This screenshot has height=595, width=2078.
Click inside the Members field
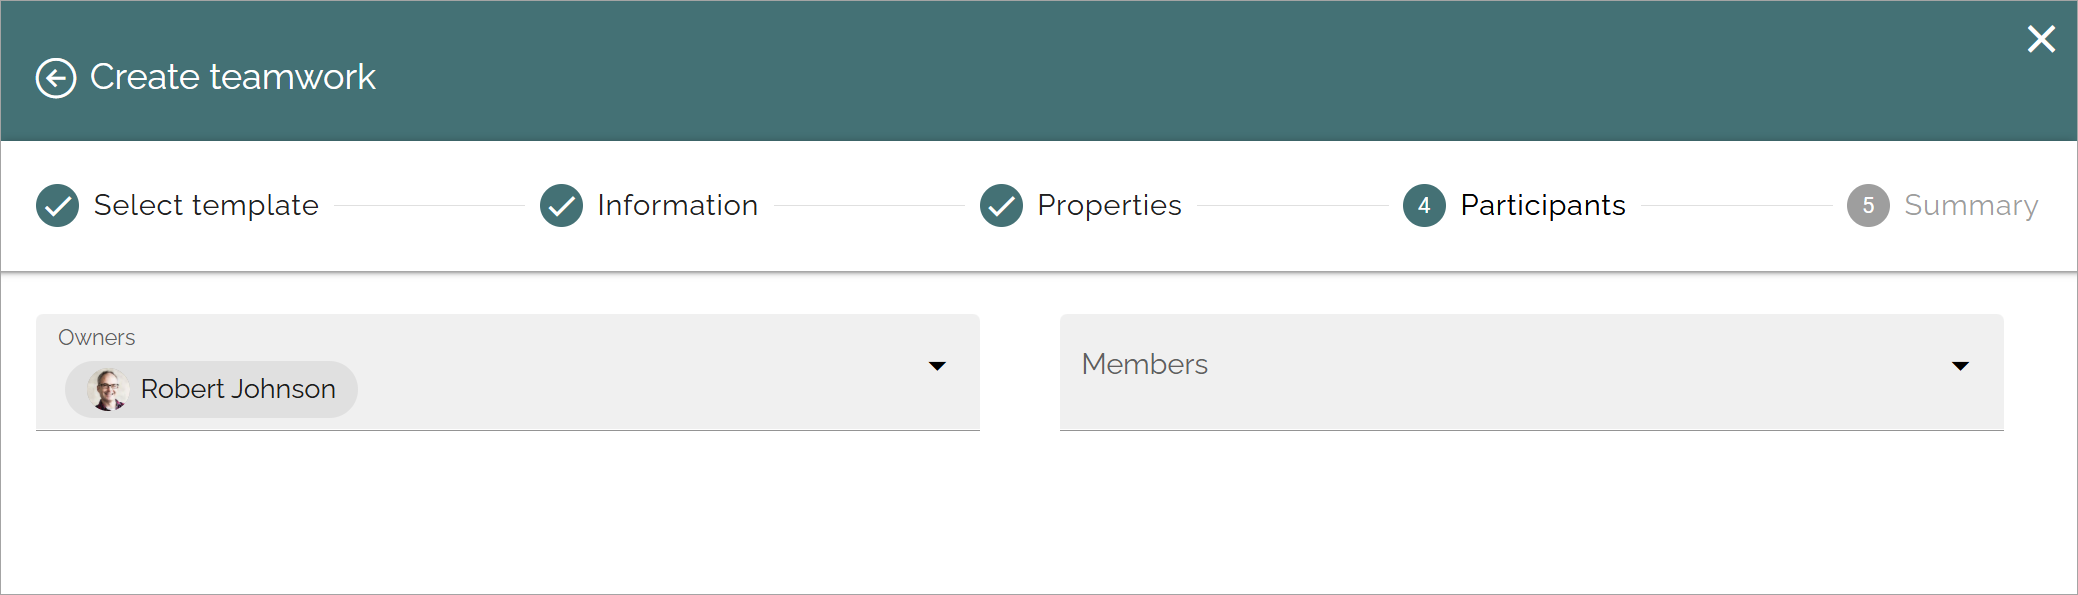[1531, 372]
